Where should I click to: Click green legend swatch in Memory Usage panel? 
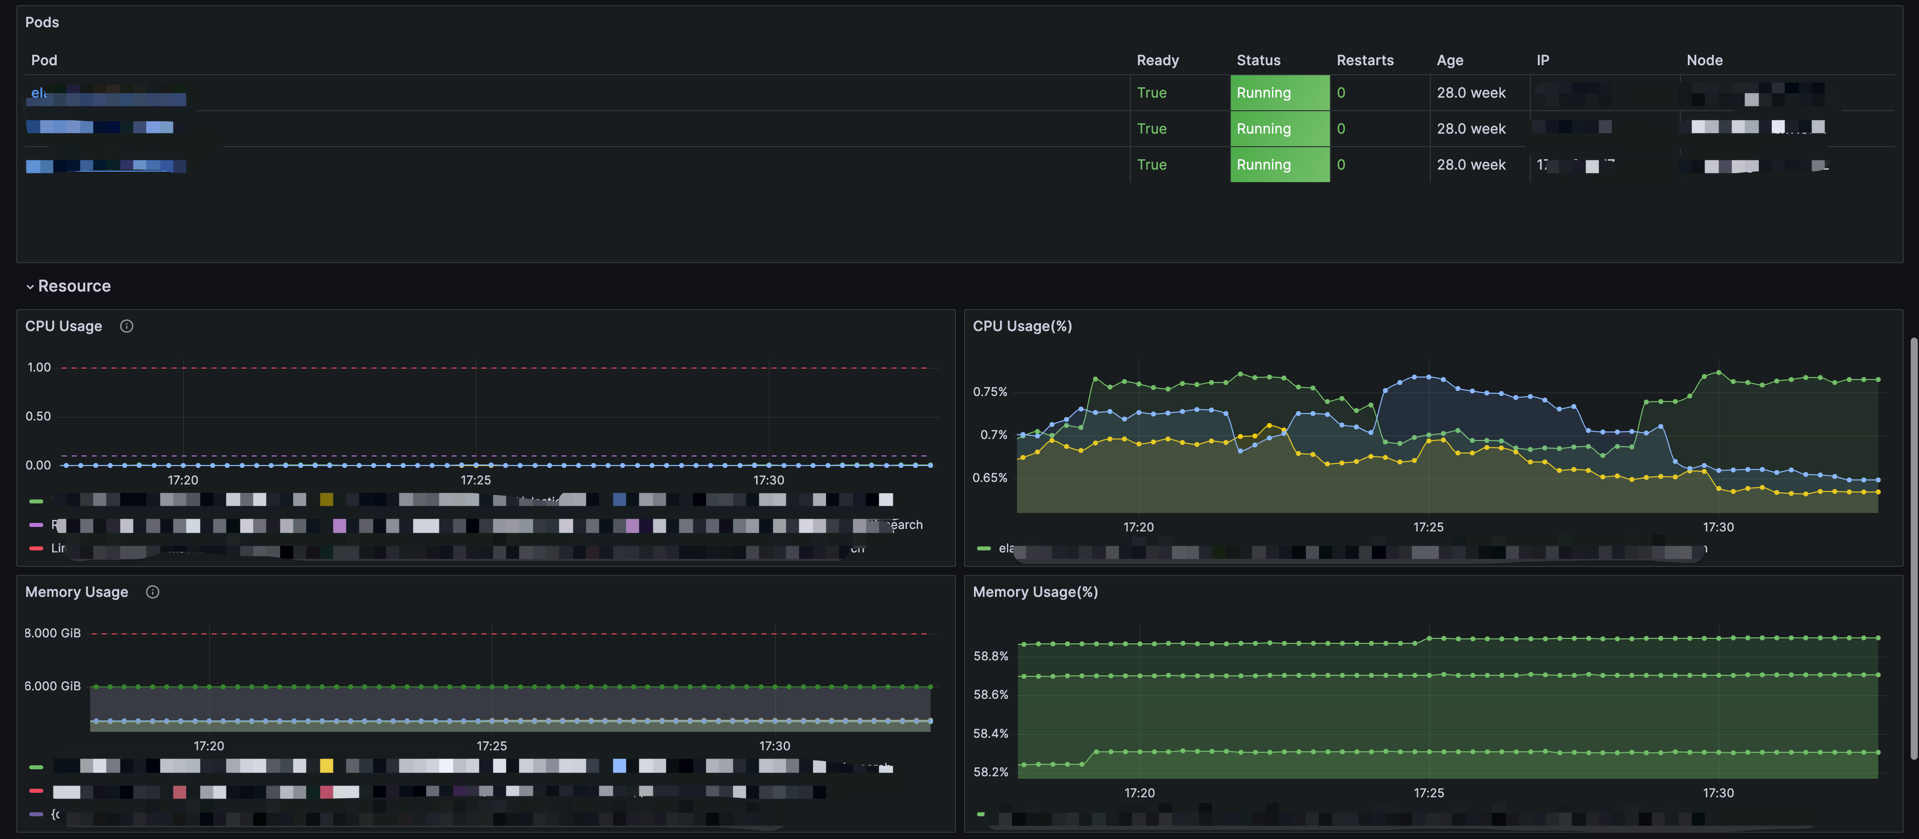(x=36, y=766)
